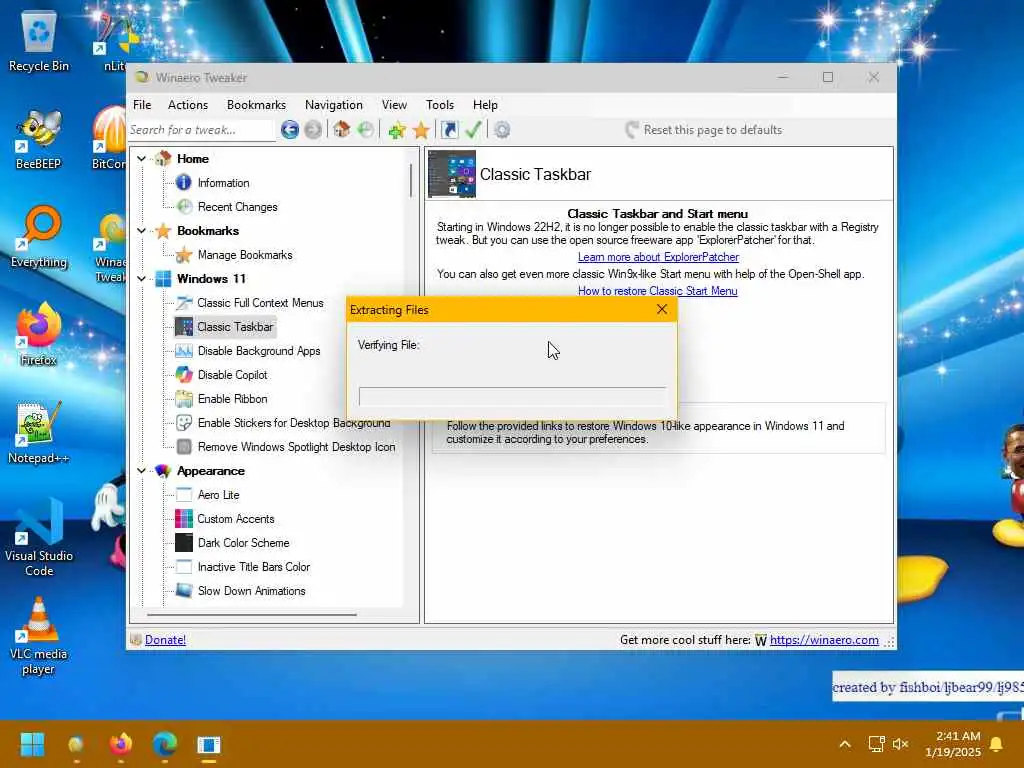1024x768 pixels.
Task: Open the Everything search desktop shortcut
Action: 39,236
